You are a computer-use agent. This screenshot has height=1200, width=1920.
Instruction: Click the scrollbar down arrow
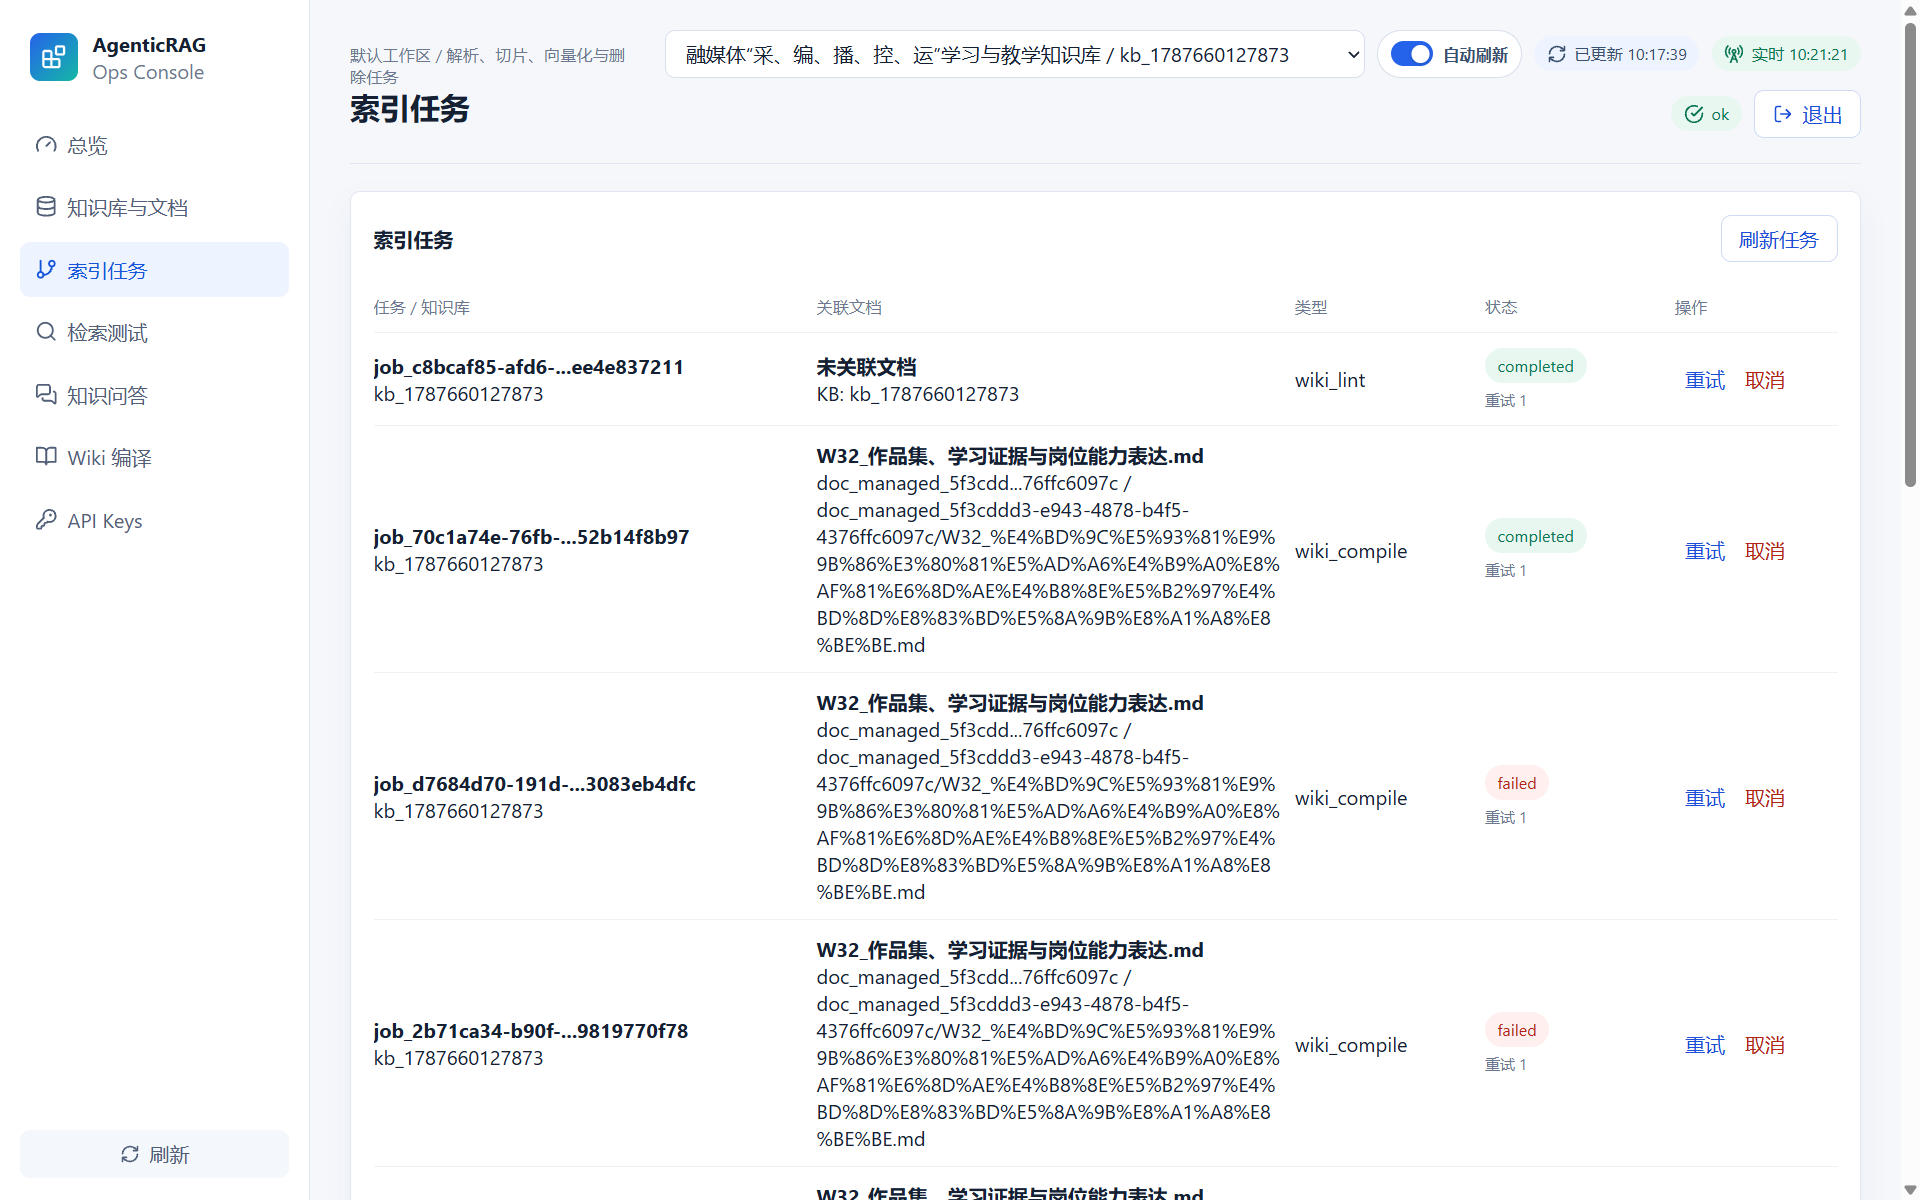pos(1910,1189)
